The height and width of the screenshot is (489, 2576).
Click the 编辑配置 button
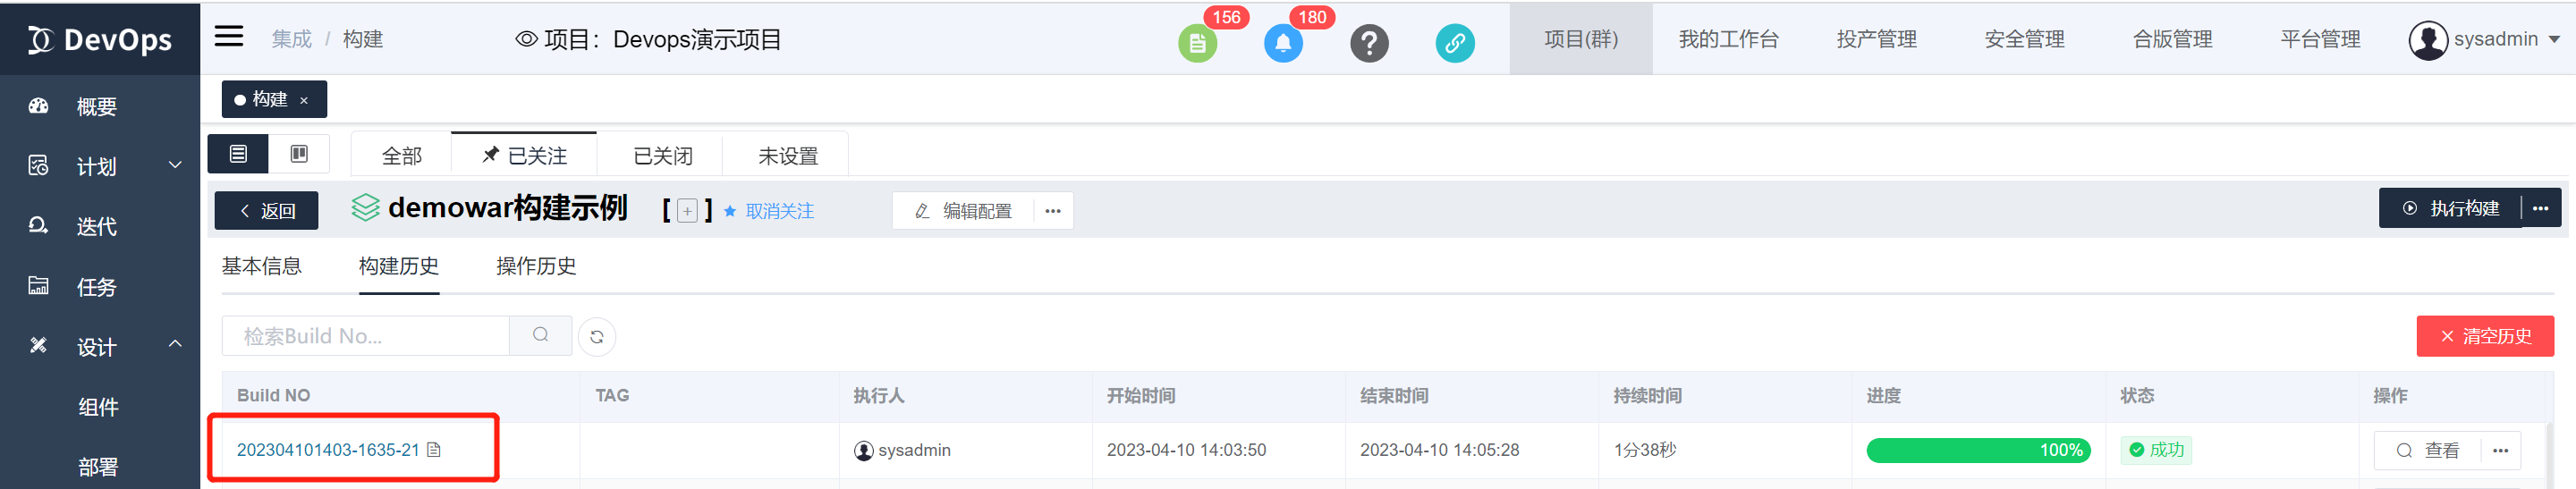pos(964,211)
